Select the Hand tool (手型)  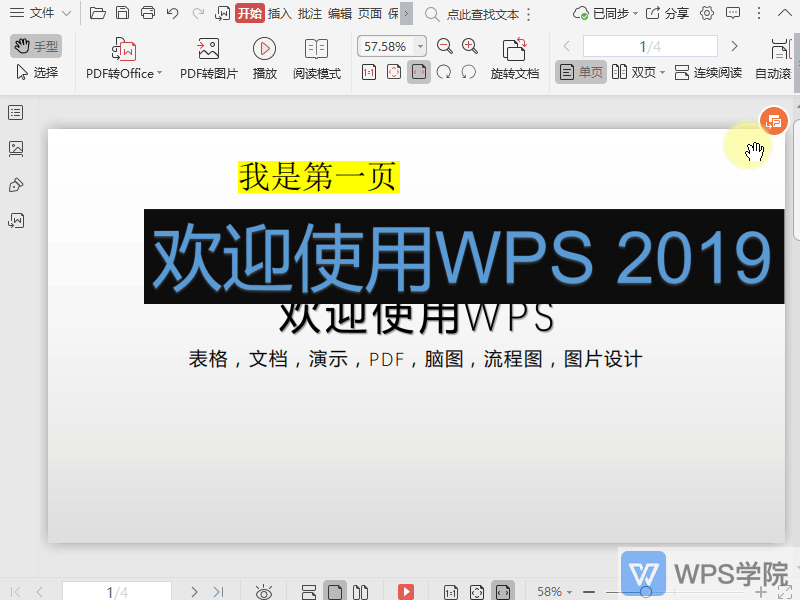tap(37, 45)
